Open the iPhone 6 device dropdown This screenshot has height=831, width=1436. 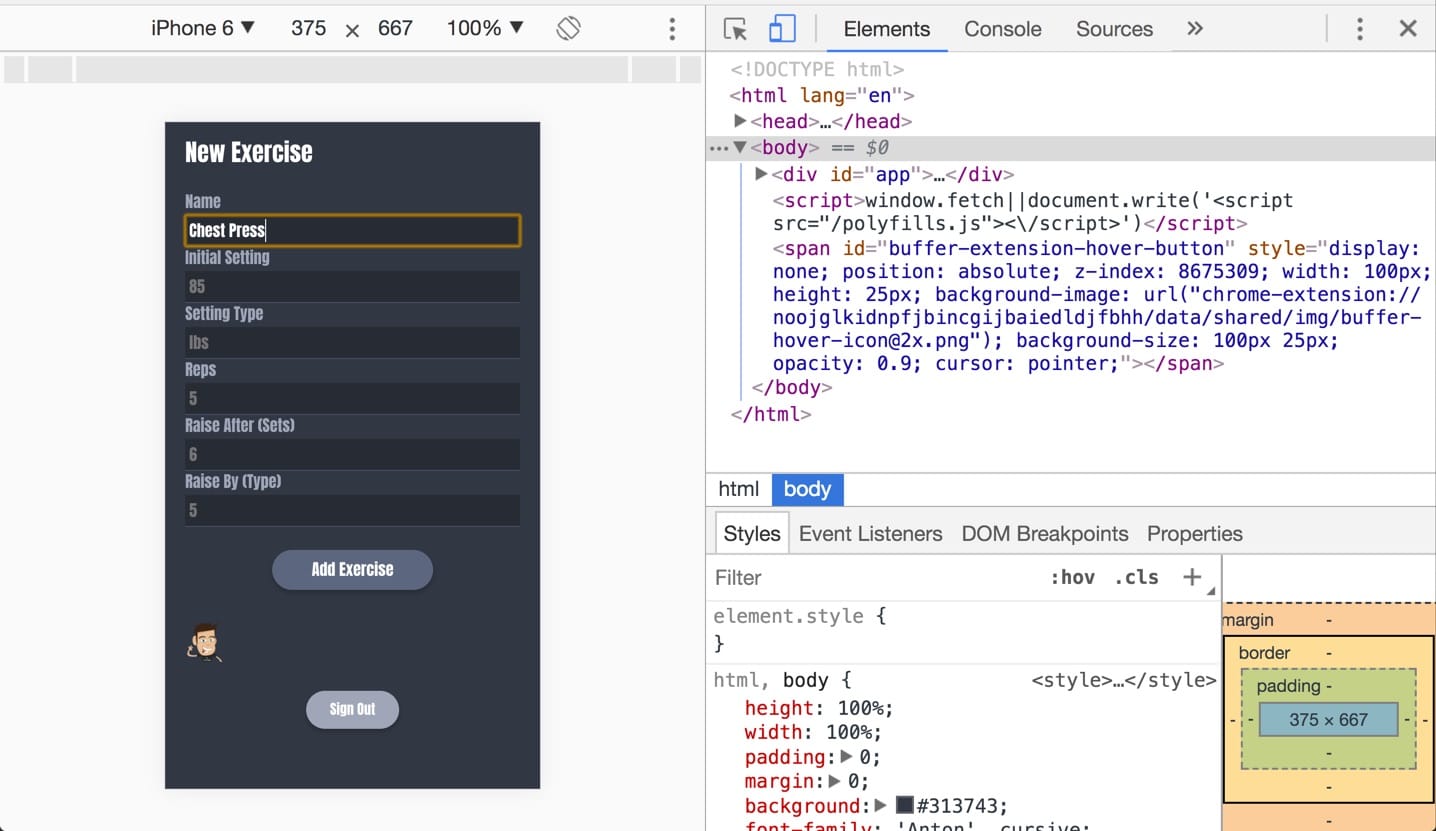203,28
